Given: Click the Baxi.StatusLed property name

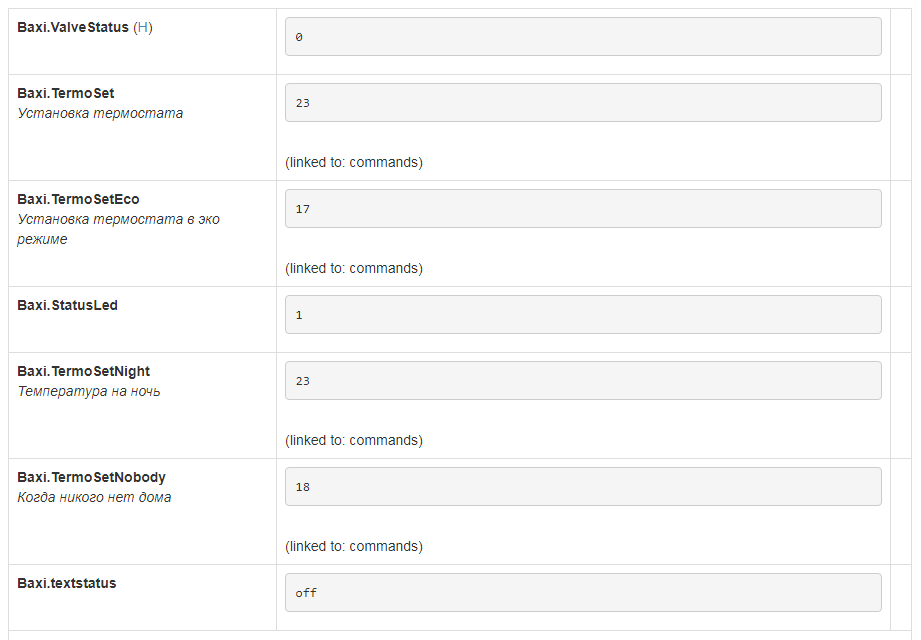Looking at the screenshot, I should (x=67, y=306).
